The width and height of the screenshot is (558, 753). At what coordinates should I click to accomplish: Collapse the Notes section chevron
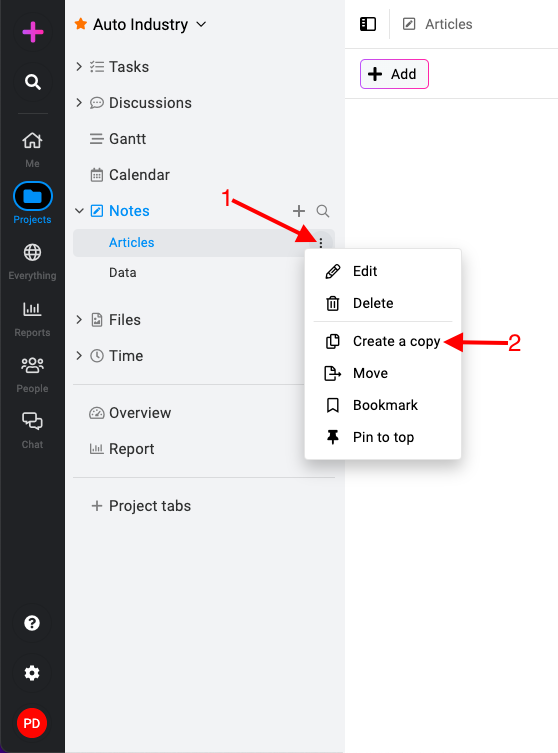79,211
